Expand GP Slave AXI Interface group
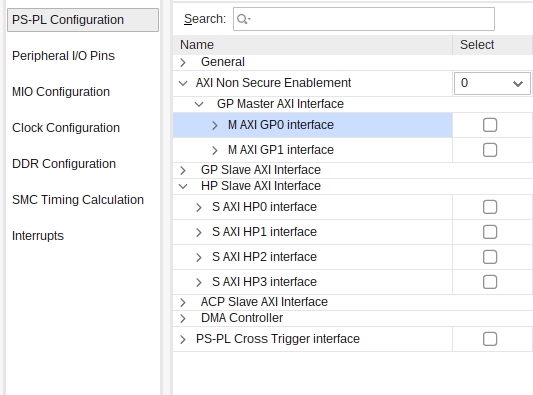Screen dimensions: 533x395 [183, 170]
